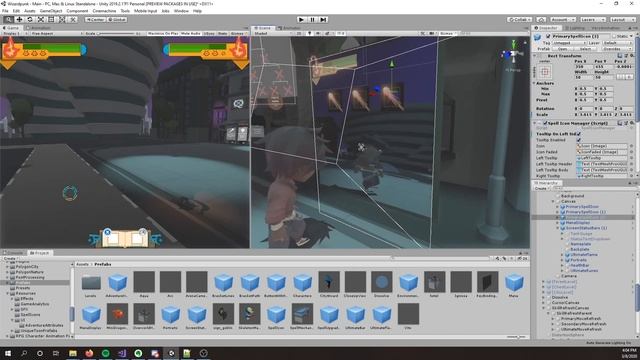Toggle the PrimarySpellIcon (1) active checkbox
Viewport: 640px width, 360px height.
pos(548,37)
